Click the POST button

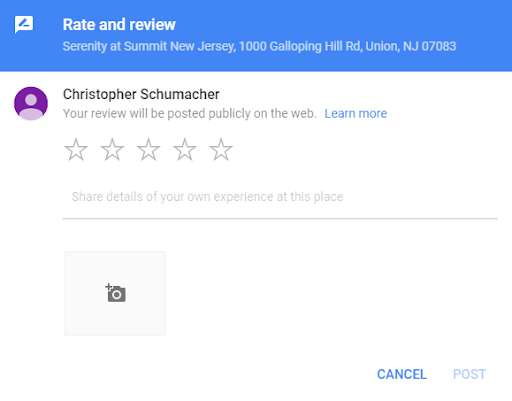pyautogui.click(x=469, y=374)
